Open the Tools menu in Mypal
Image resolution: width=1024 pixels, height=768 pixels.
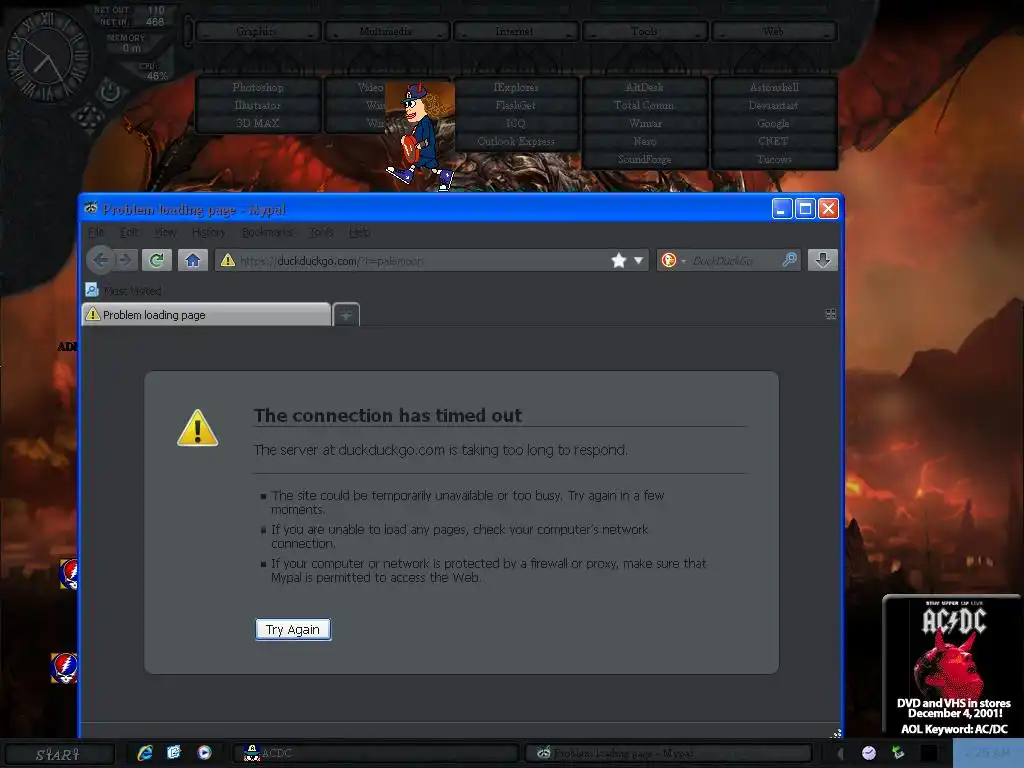pyautogui.click(x=321, y=232)
